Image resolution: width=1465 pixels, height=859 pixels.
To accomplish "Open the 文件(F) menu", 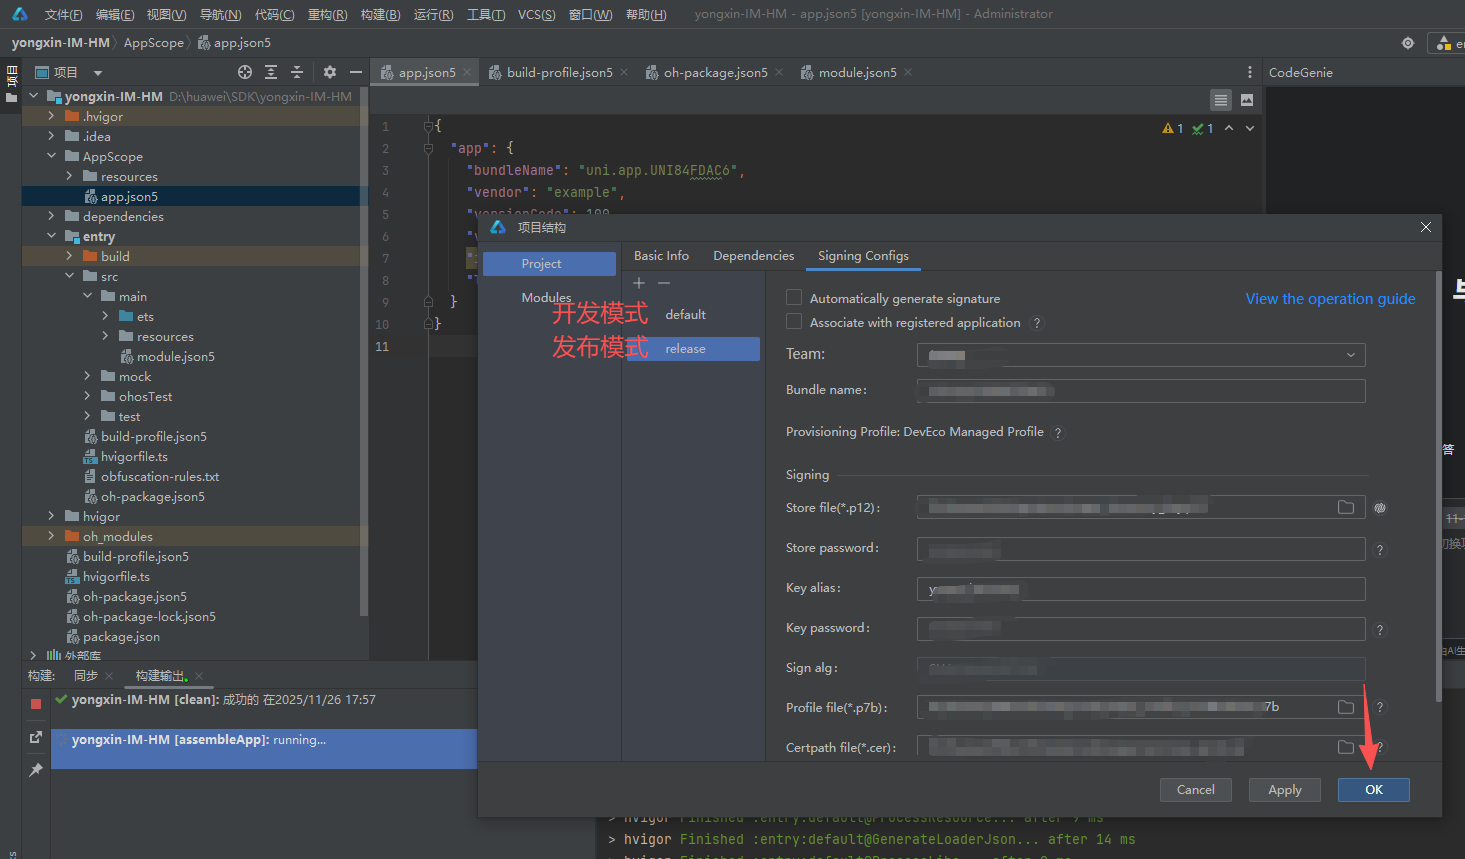I will coord(63,14).
